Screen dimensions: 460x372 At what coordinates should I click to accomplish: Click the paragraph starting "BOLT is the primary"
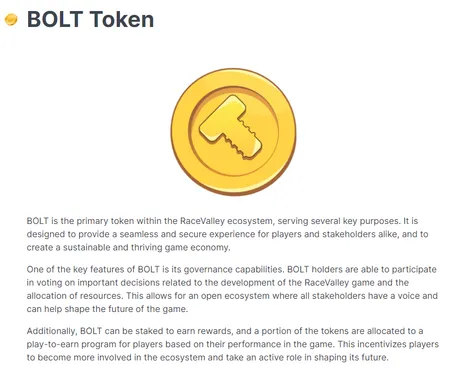tap(227, 234)
